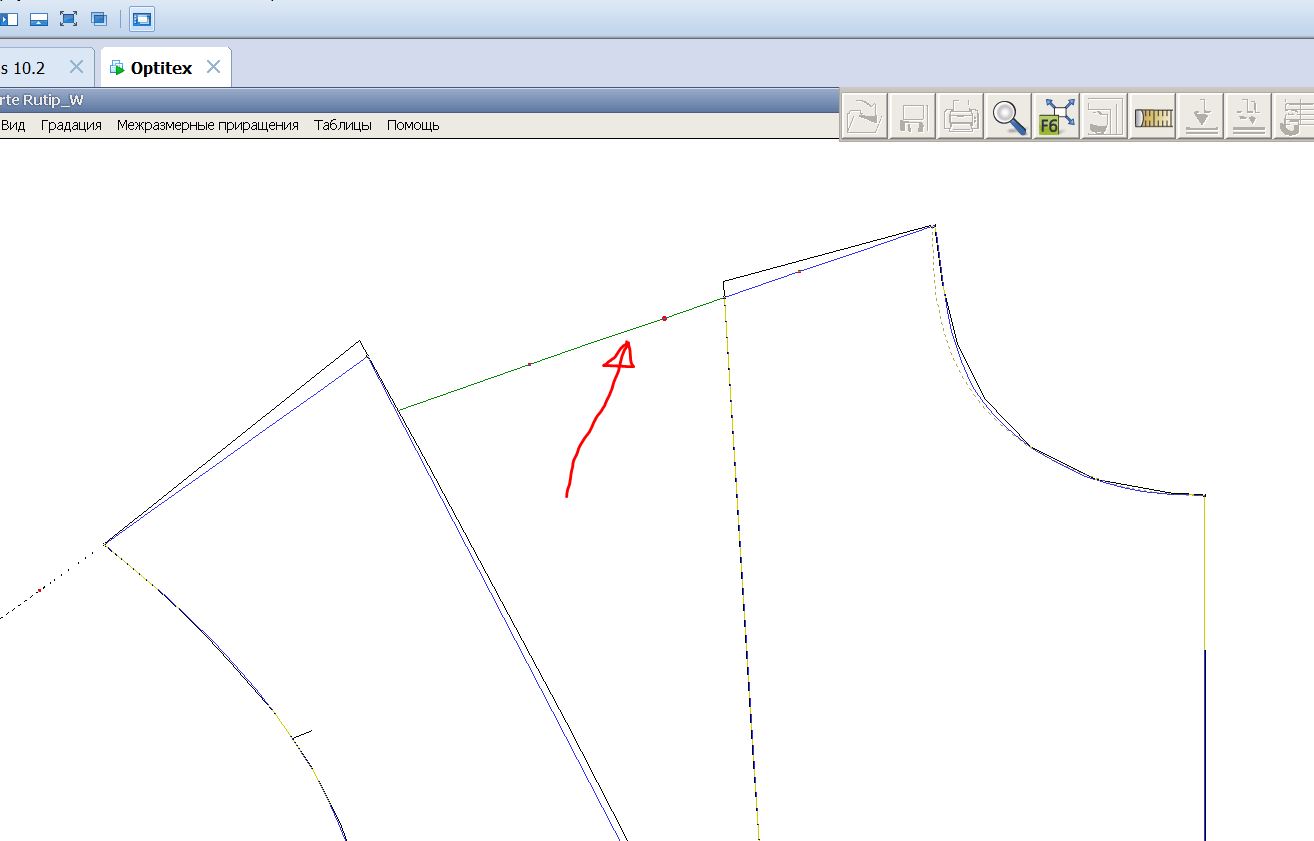The height and width of the screenshot is (841, 1314).
Task: Click the save diskette toolbar icon
Action: click(x=912, y=117)
